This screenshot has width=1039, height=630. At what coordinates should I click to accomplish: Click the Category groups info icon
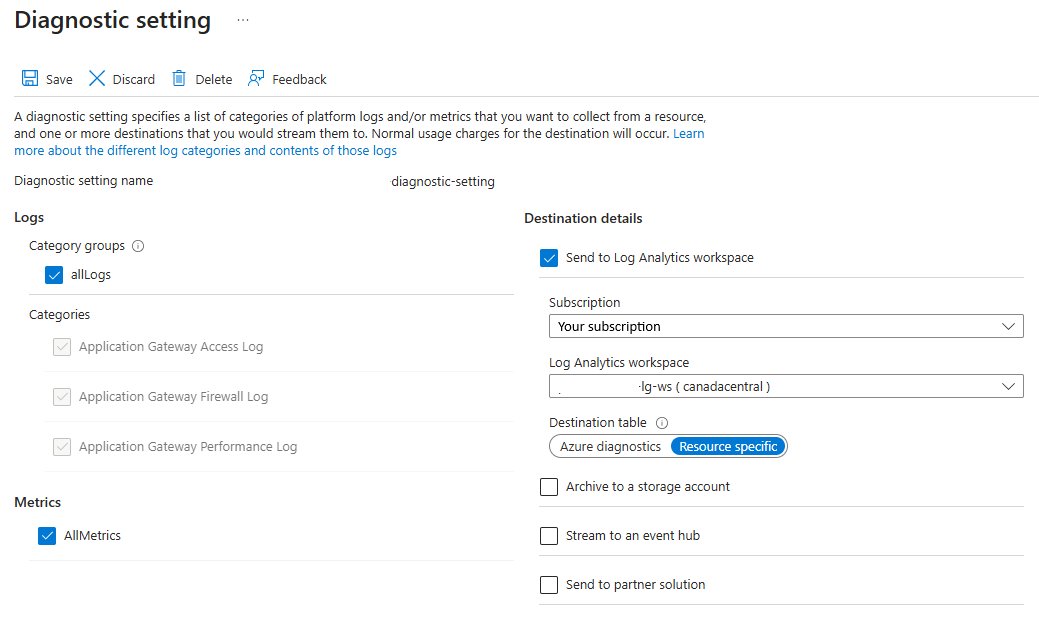pyautogui.click(x=139, y=246)
